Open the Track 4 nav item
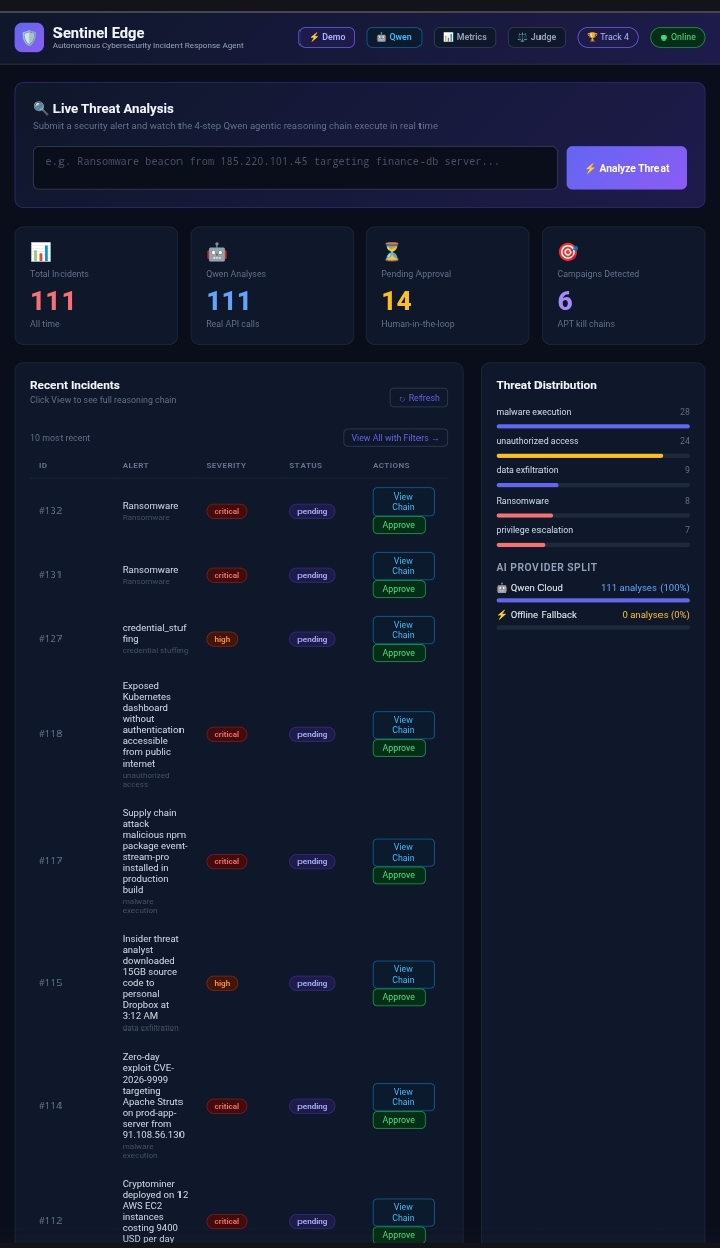The image size is (720, 1248). 608,37
